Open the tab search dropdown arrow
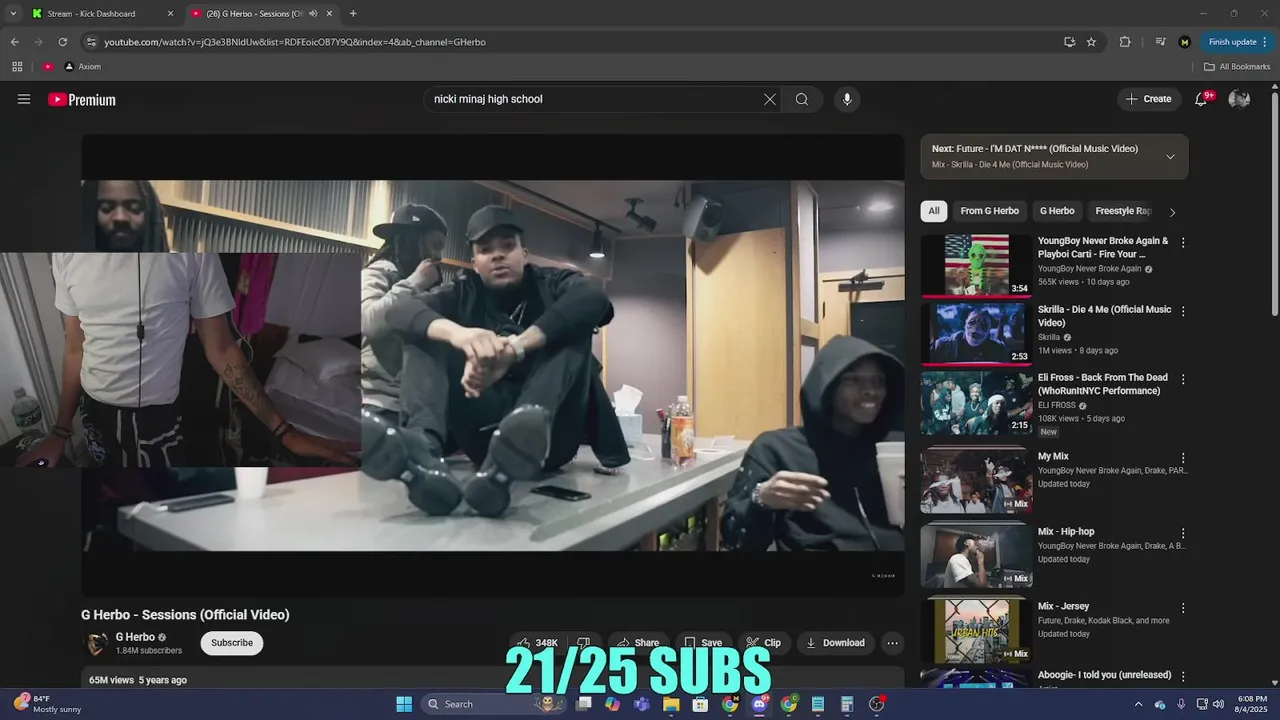Viewport: 1280px width, 720px height. click(12, 14)
